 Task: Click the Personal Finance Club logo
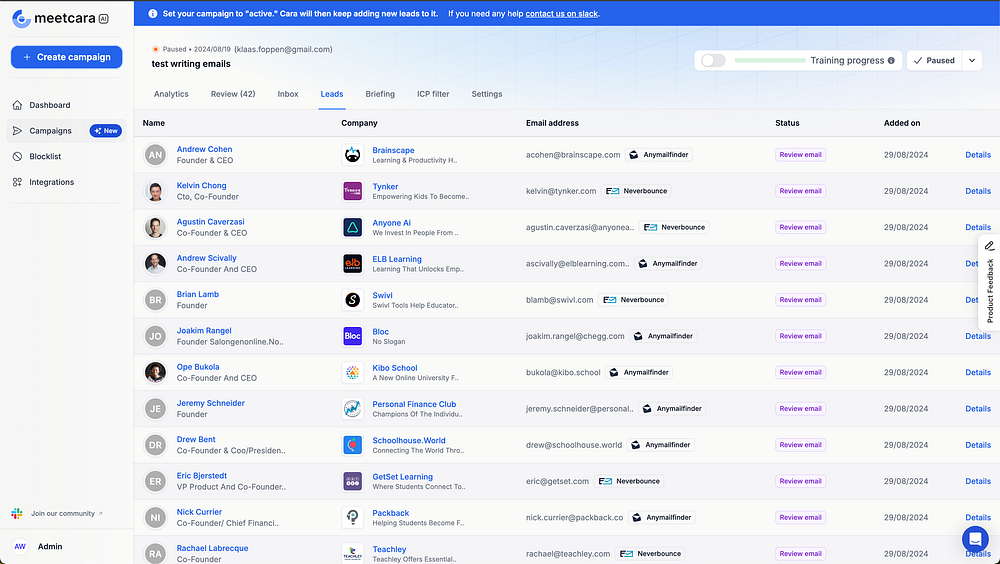coord(353,408)
